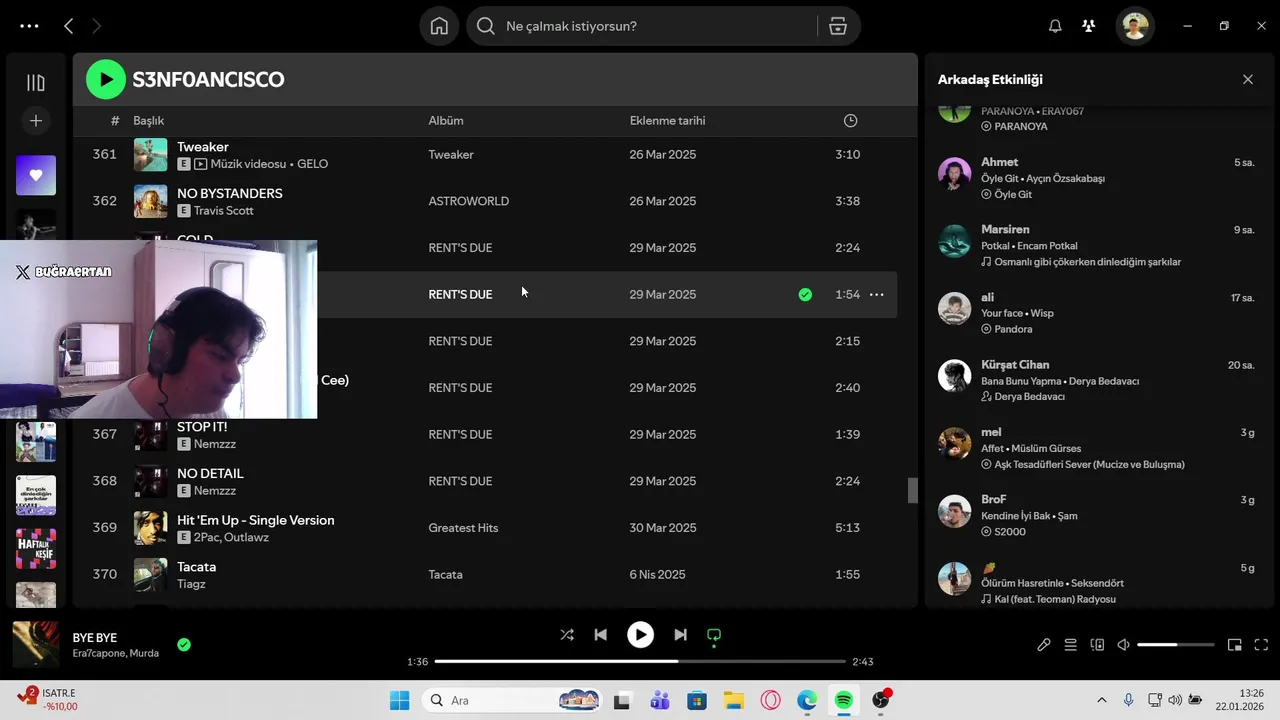Open the Greatest Hits album link

pos(463,528)
